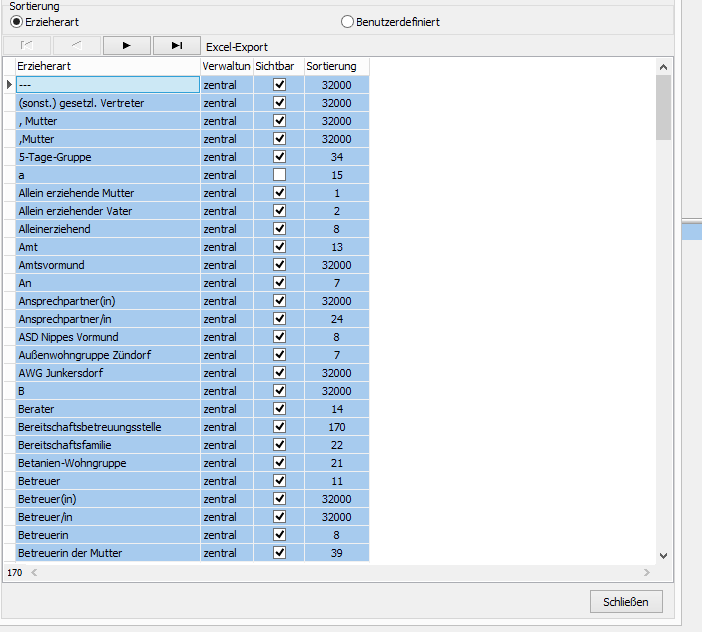Toggle Sichtbar checkbox for Amtsvormund

point(279,265)
